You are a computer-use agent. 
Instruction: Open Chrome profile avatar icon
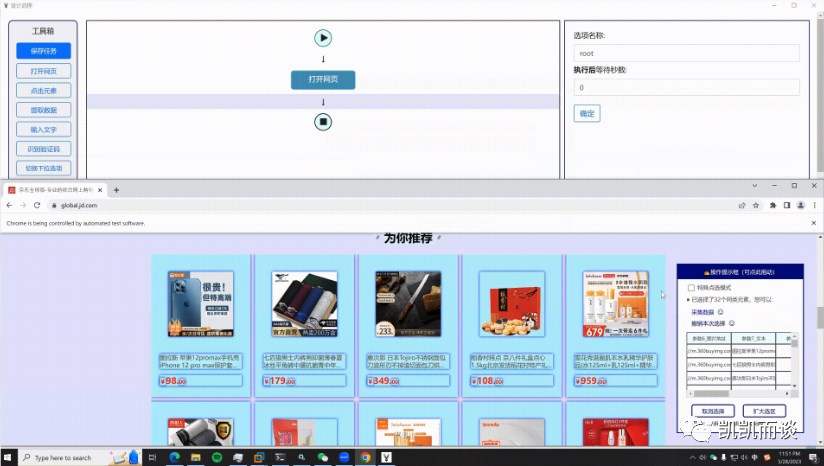tap(800, 205)
